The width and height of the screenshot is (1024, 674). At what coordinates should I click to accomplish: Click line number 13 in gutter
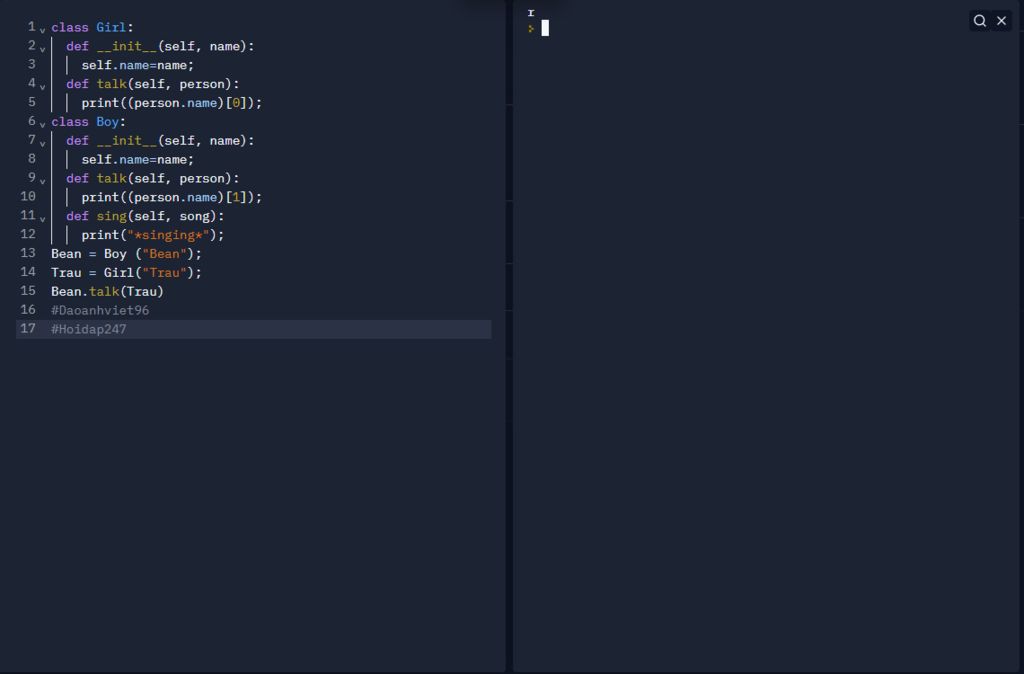point(28,253)
